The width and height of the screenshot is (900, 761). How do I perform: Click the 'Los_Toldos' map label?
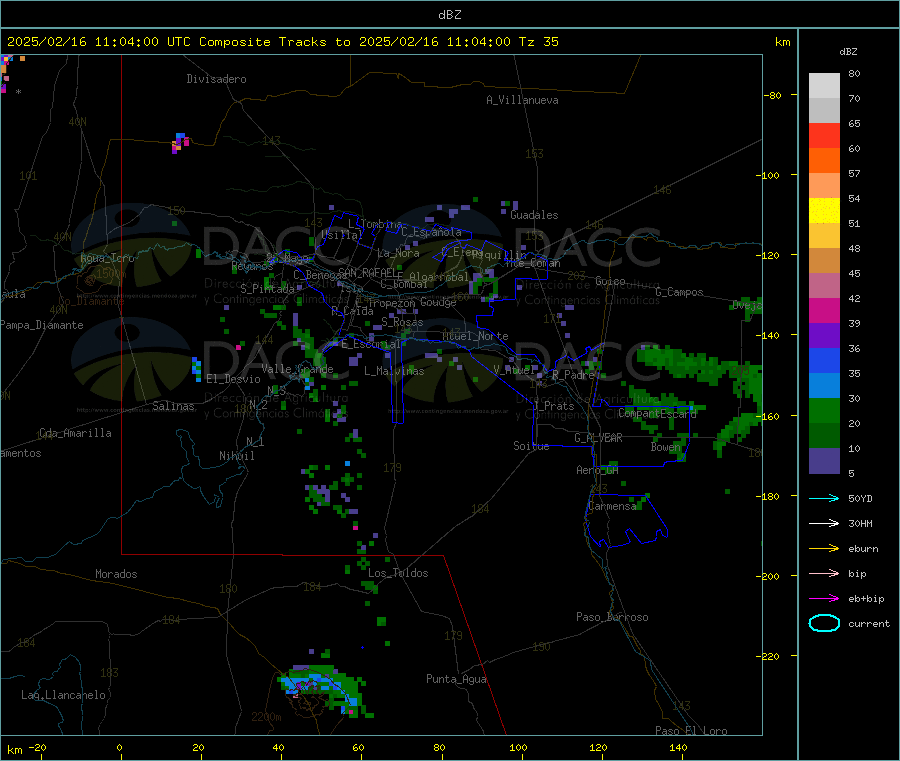(398, 573)
